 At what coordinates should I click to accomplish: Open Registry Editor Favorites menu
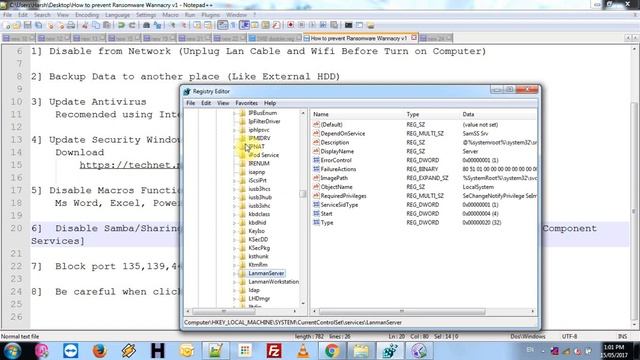tap(246, 103)
